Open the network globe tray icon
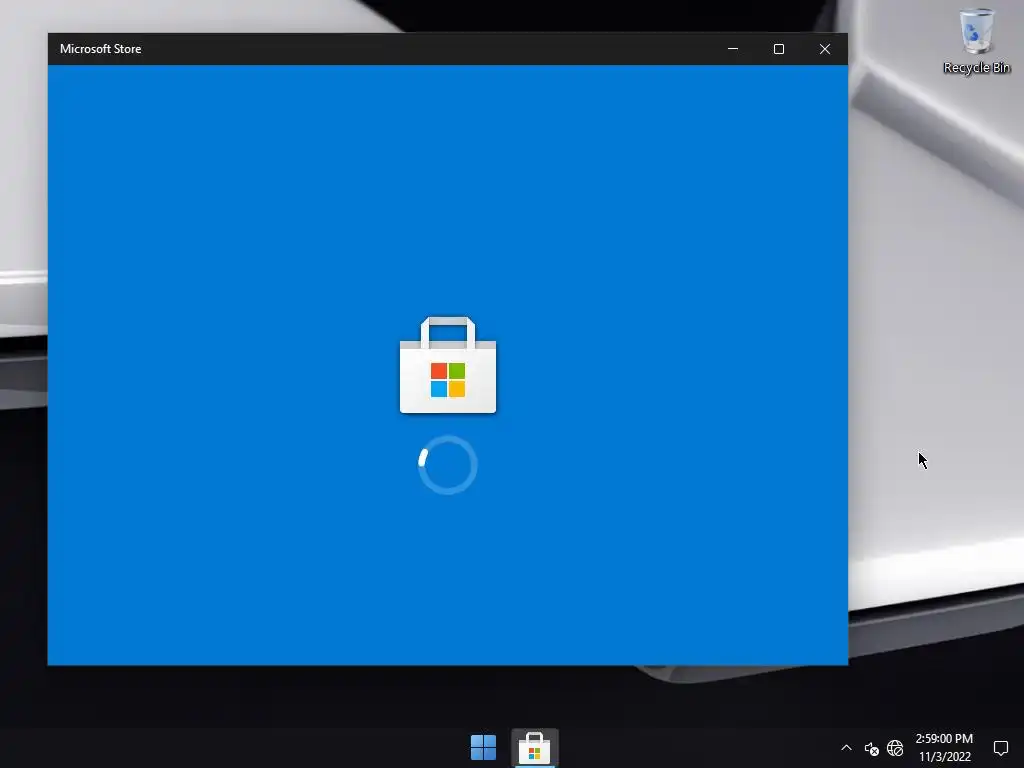This screenshot has height=768, width=1024. [895, 748]
